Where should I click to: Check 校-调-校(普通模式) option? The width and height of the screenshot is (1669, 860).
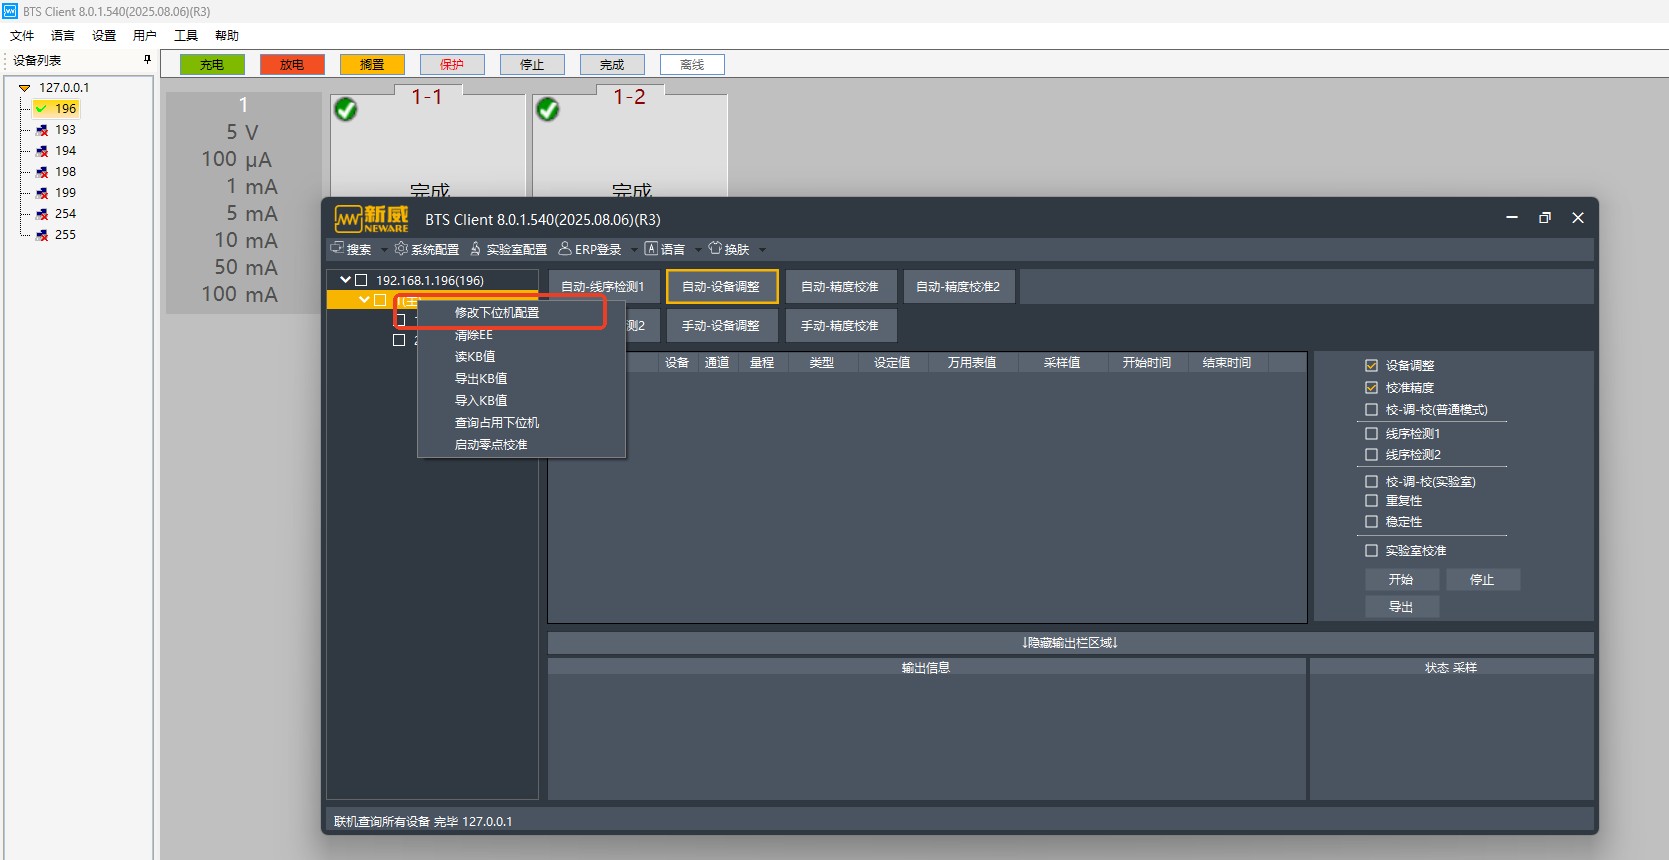click(x=1371, y=409)
